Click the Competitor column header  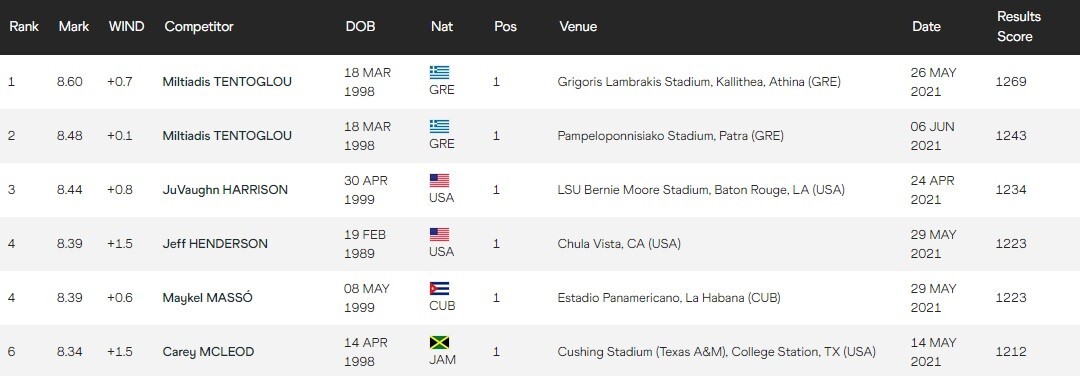(x=199, y=26)
